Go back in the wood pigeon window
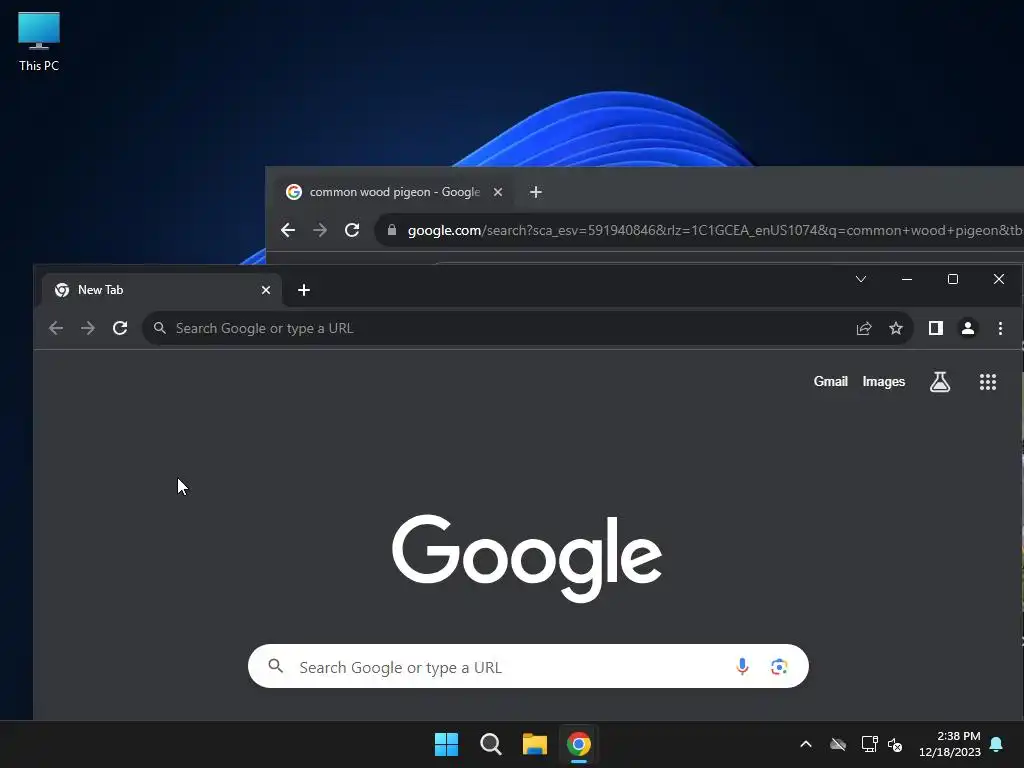 (x=288, y=230)
